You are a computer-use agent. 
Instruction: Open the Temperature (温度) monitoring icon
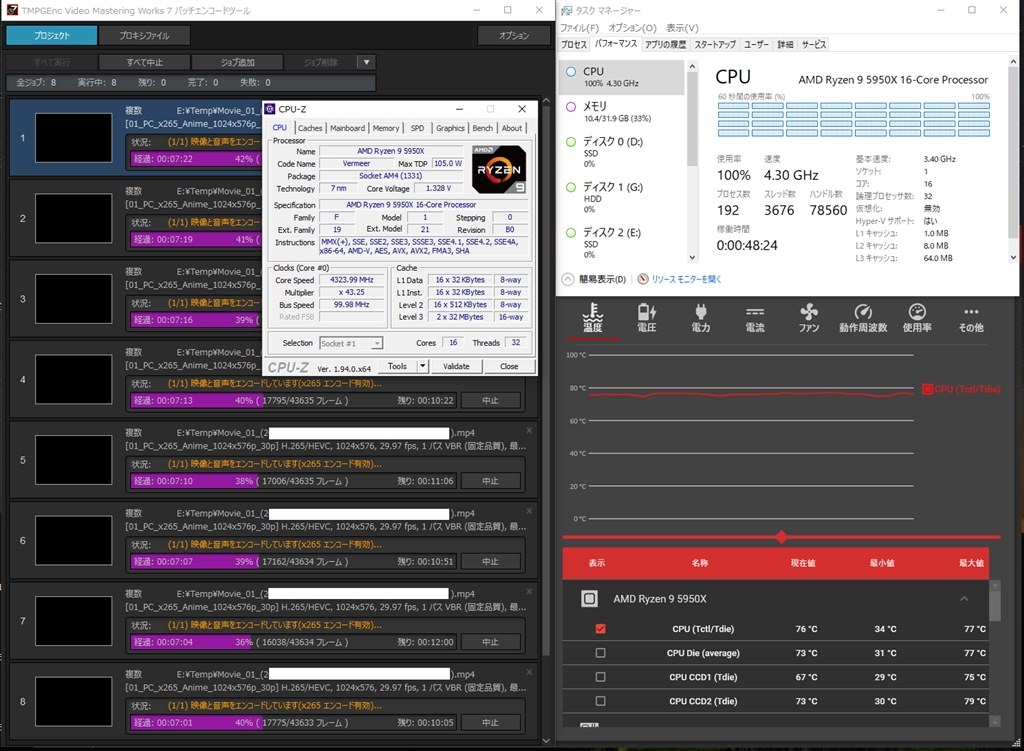[x=592, y=319]
